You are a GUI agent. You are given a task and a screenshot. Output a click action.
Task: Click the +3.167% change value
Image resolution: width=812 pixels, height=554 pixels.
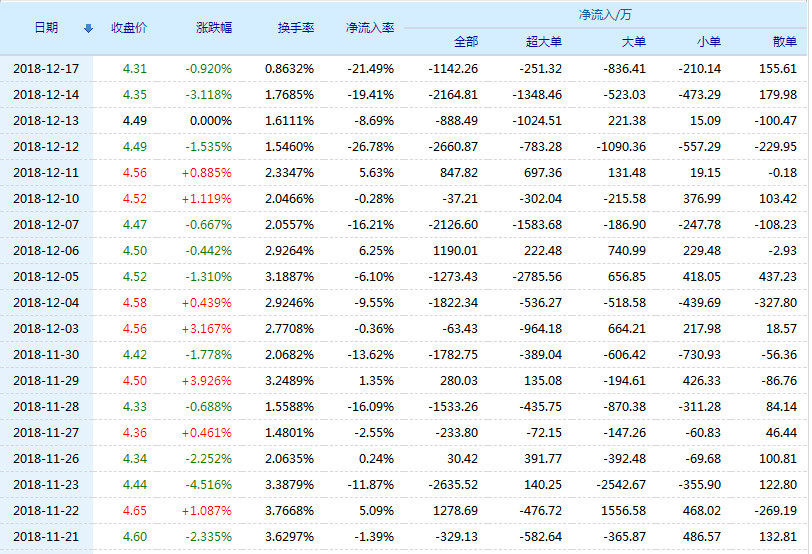(x=207, y=328)
